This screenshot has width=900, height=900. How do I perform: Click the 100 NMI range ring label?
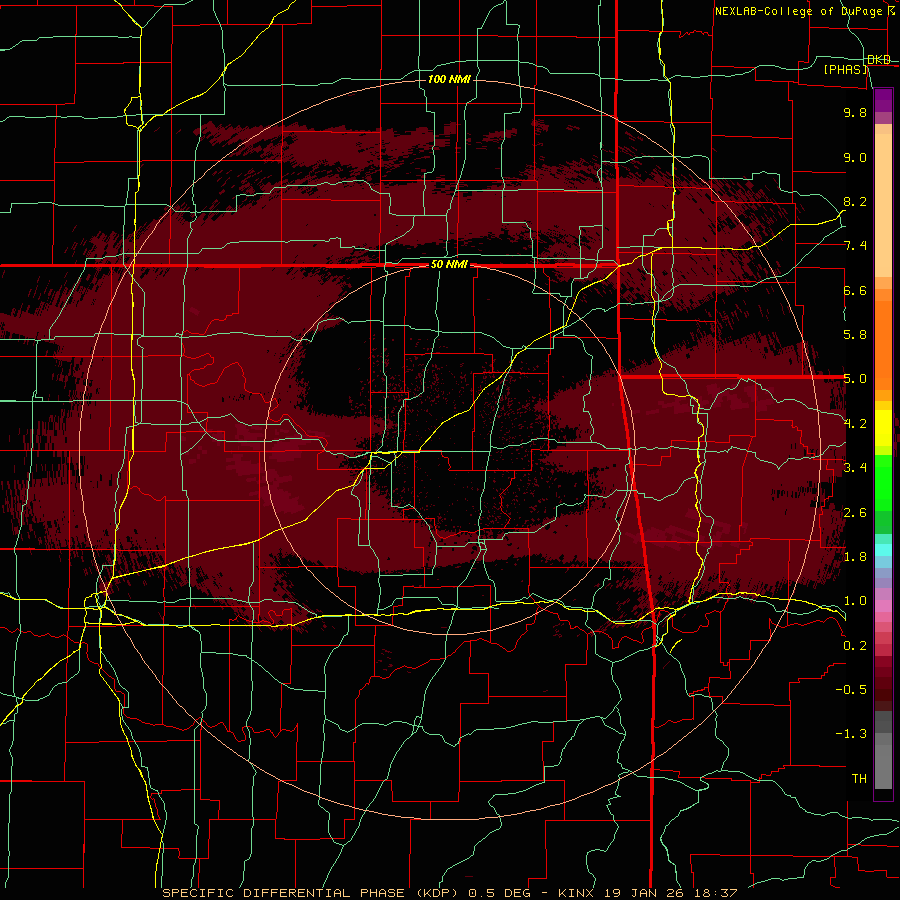pyautogui.click(x=449, y=79)
